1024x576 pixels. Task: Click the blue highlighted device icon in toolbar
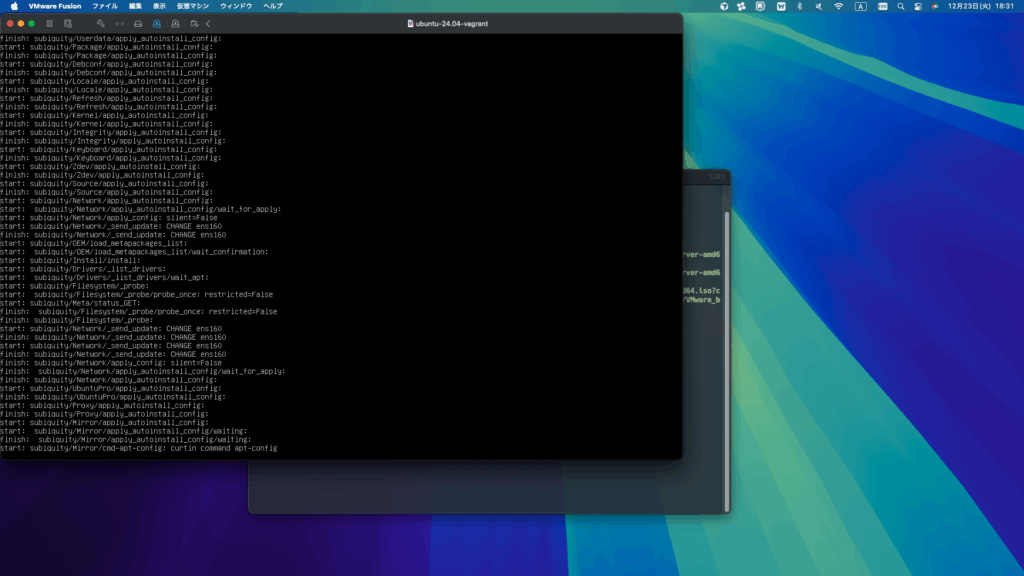coord(157,22)
